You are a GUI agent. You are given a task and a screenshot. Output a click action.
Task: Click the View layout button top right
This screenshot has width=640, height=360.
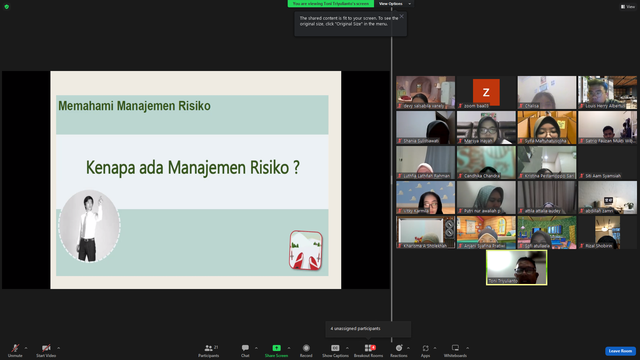tap(628, 7)
